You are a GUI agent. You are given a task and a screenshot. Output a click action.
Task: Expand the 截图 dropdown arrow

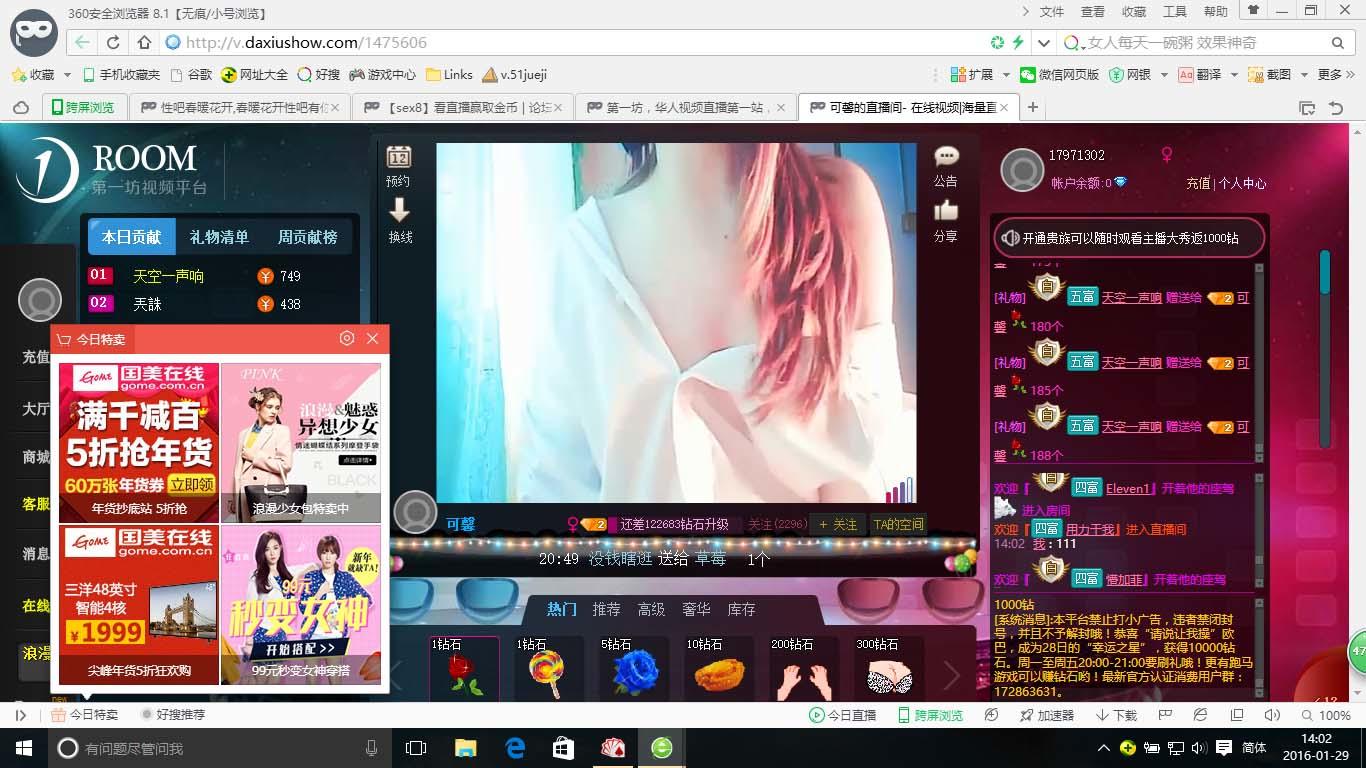coord(1303,75)
